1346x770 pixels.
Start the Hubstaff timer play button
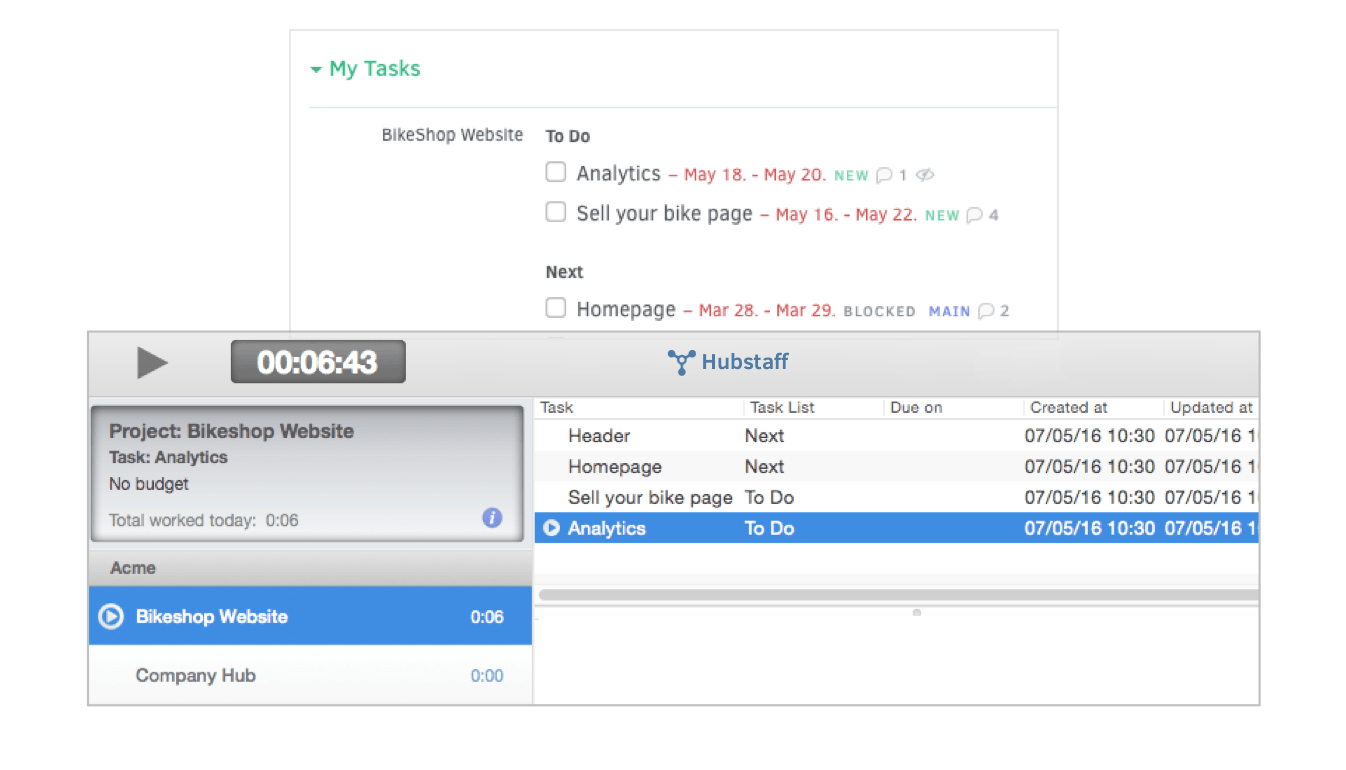[x=152, y=362]
